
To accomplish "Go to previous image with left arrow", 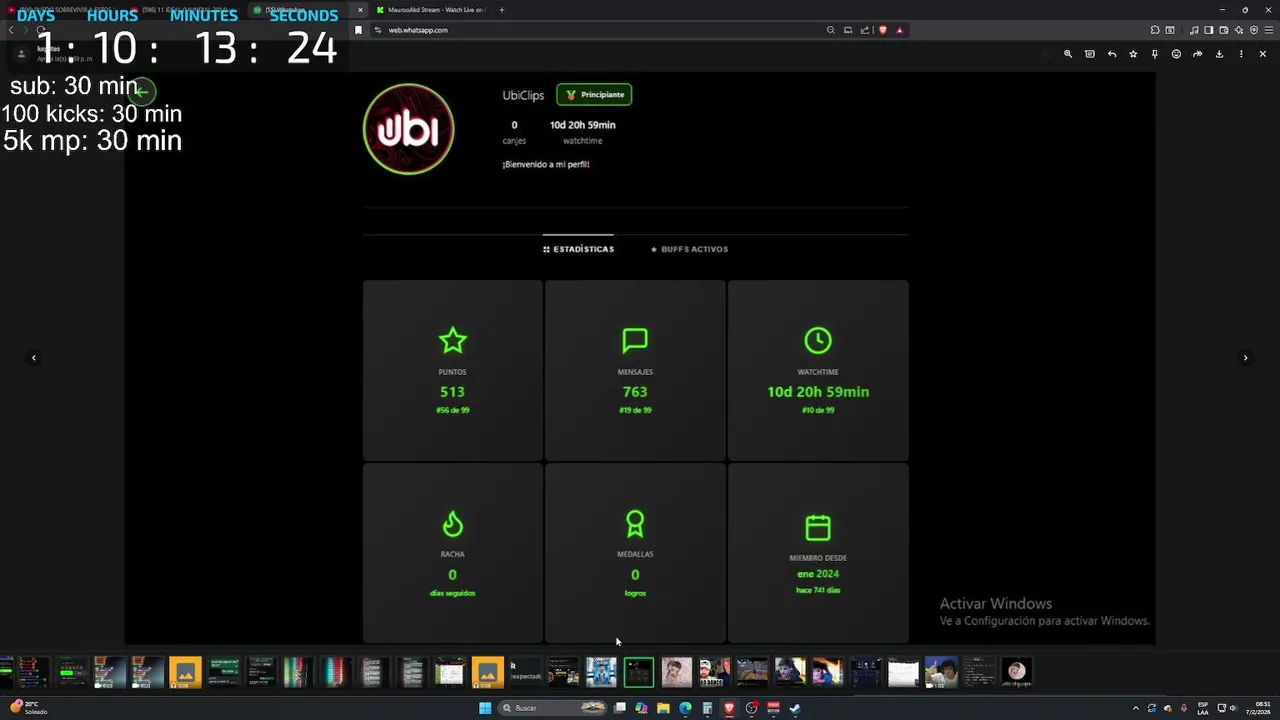I will point(34,357).
